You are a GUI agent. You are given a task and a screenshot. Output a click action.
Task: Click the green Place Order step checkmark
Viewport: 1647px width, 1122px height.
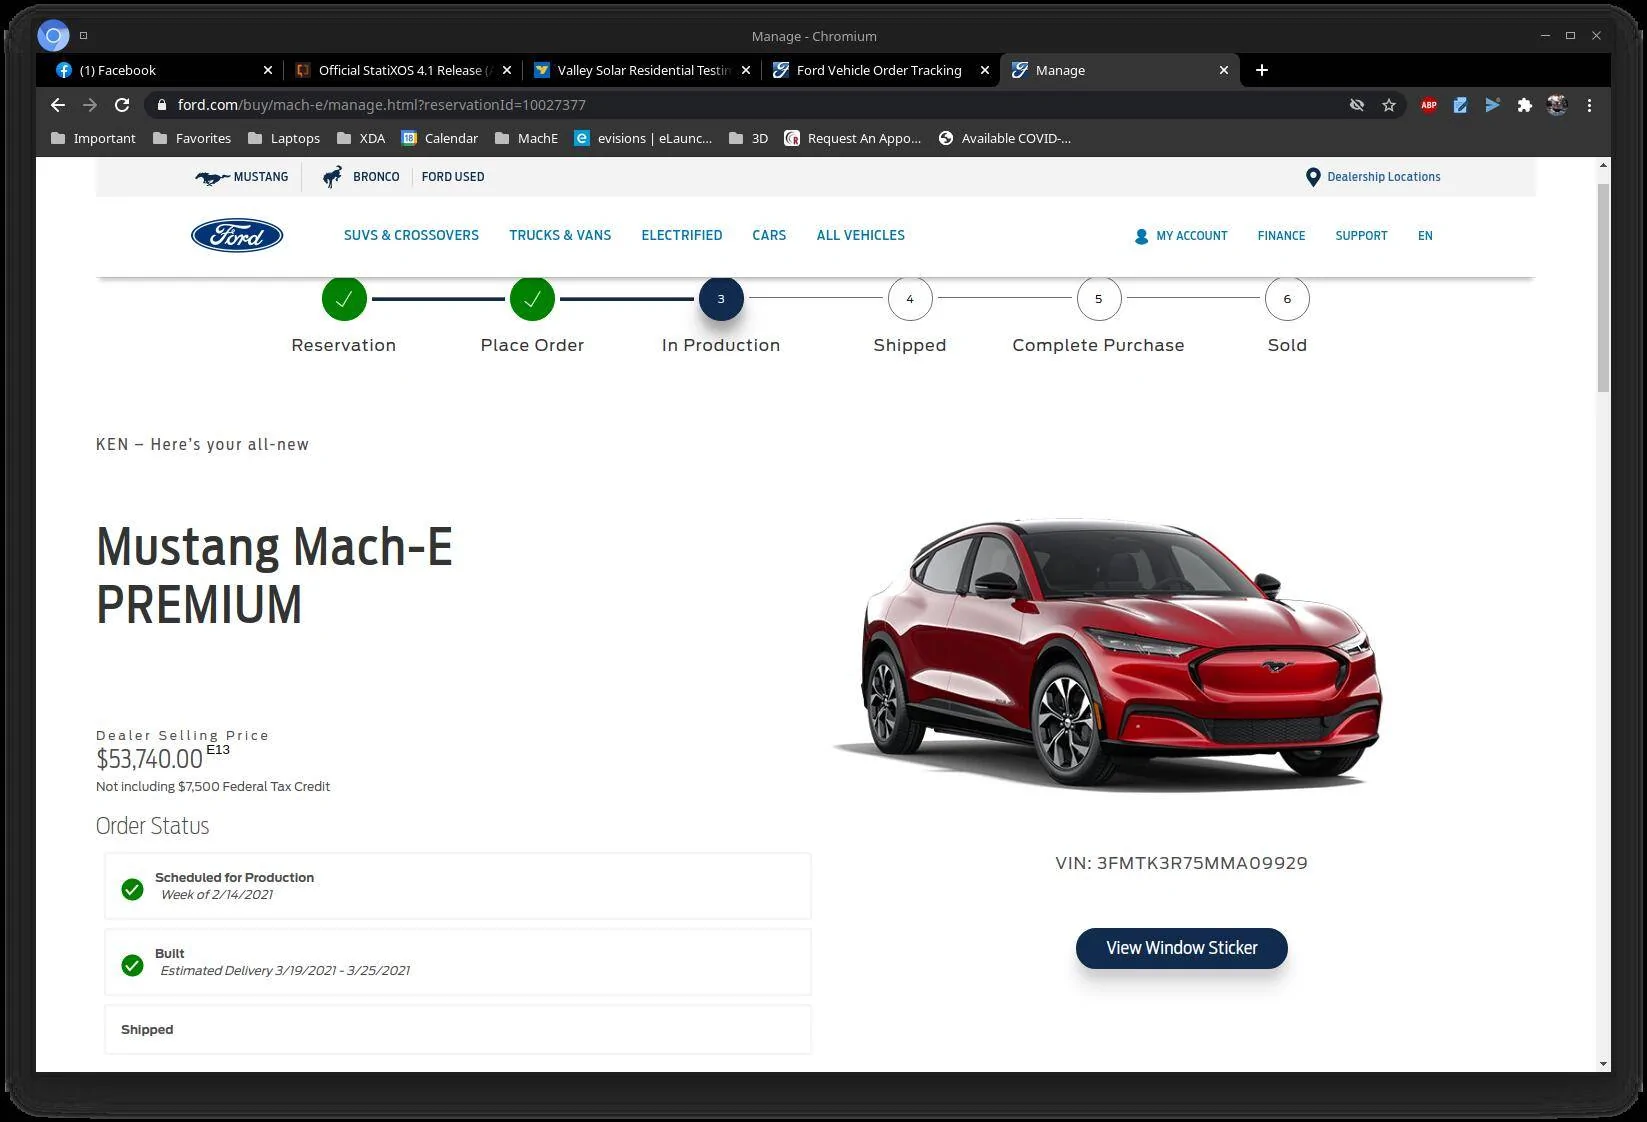tap(532, 299)
